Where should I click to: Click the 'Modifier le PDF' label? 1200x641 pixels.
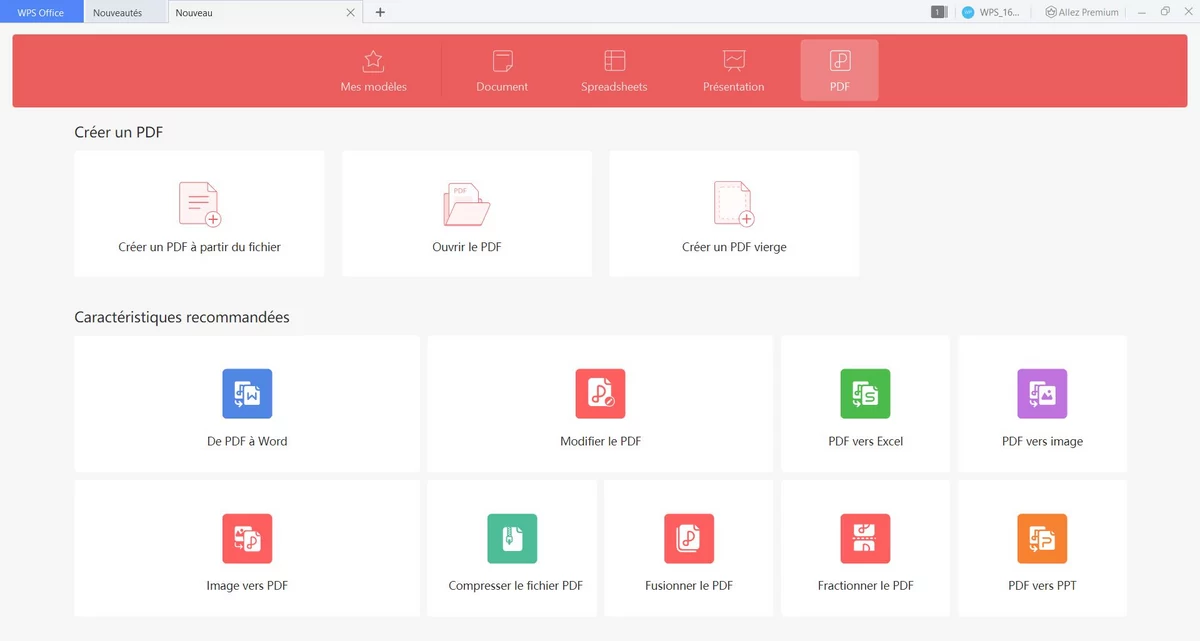(600, 441)
